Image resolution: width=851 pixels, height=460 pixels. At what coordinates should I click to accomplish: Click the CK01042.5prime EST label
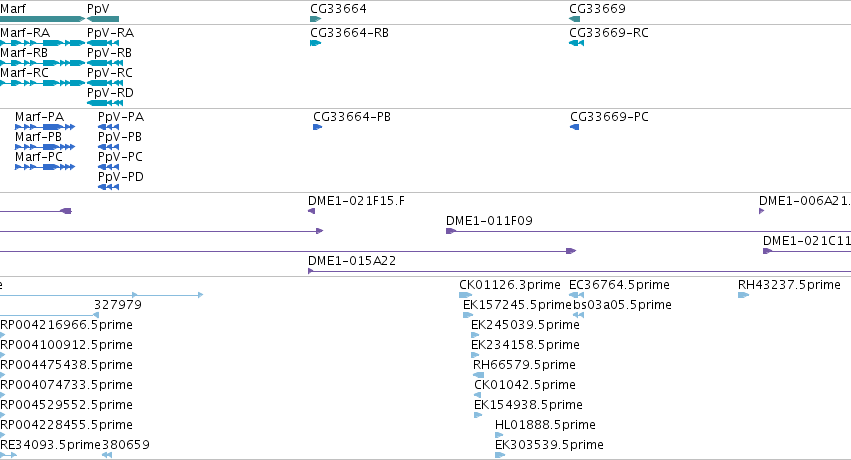click(525, 385)
